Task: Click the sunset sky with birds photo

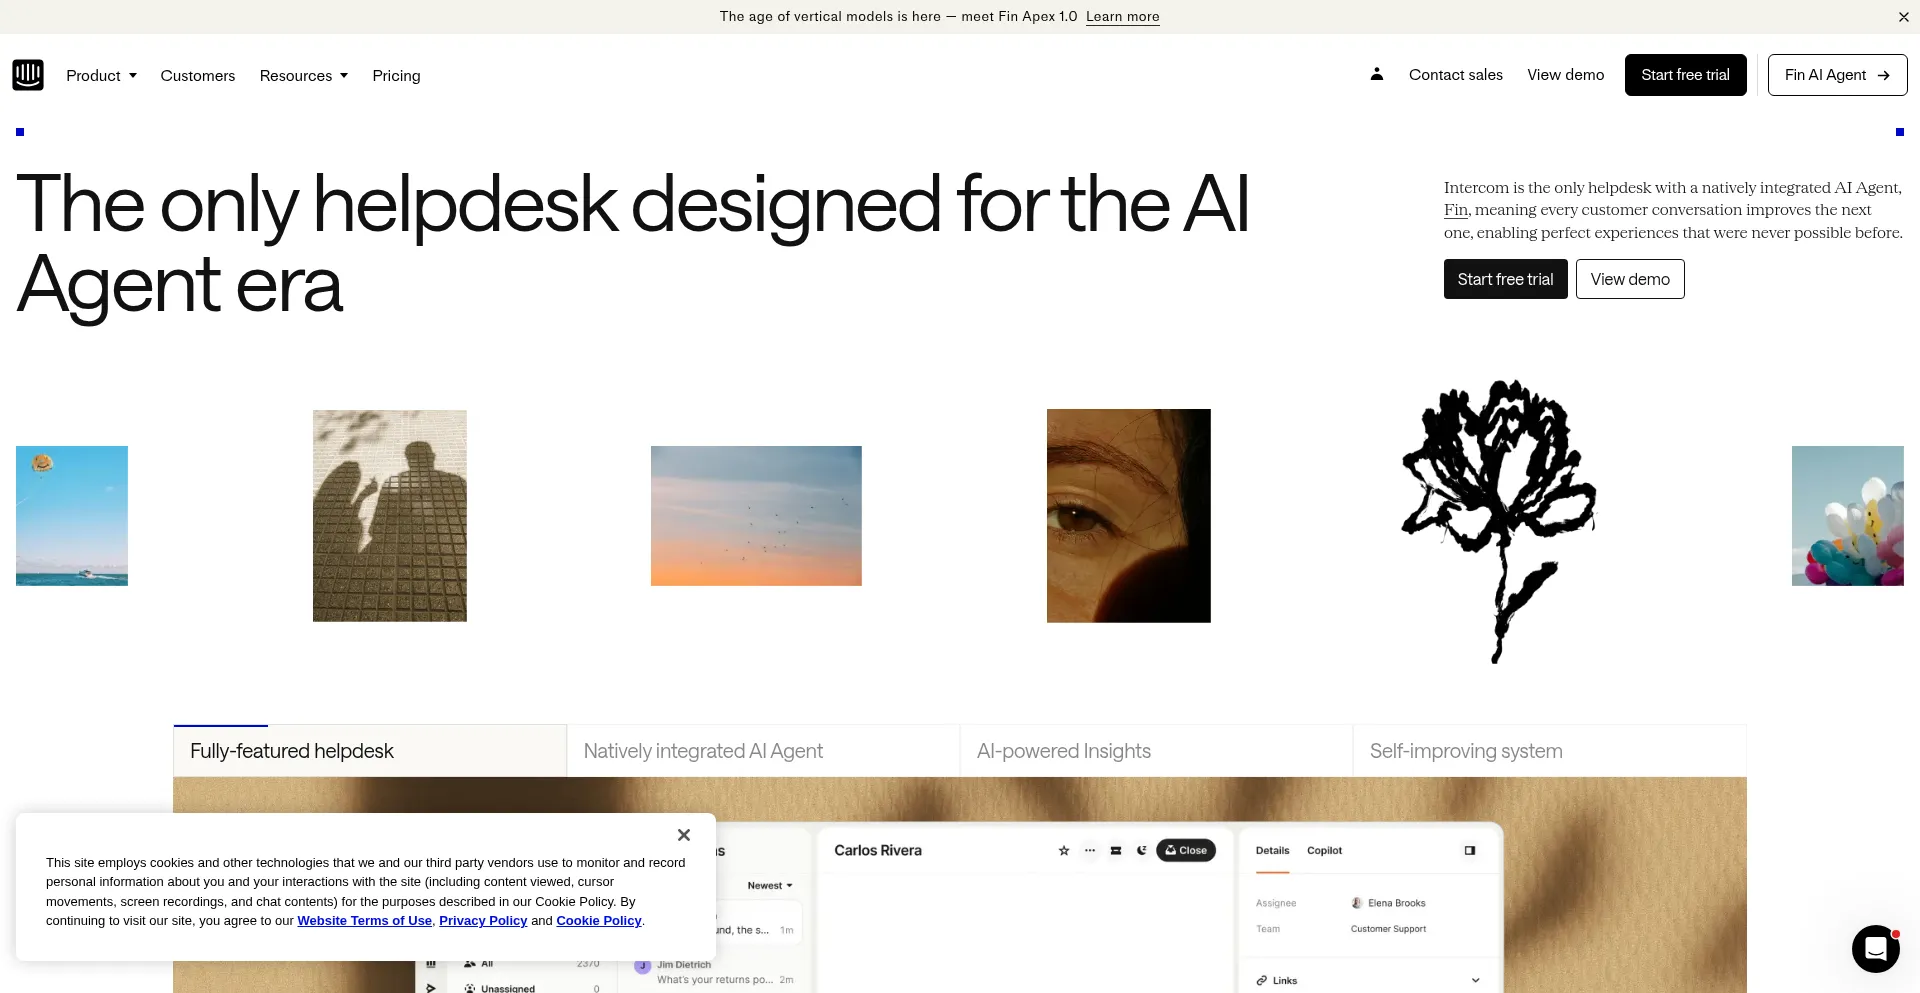Action: [x=756, y=516]
